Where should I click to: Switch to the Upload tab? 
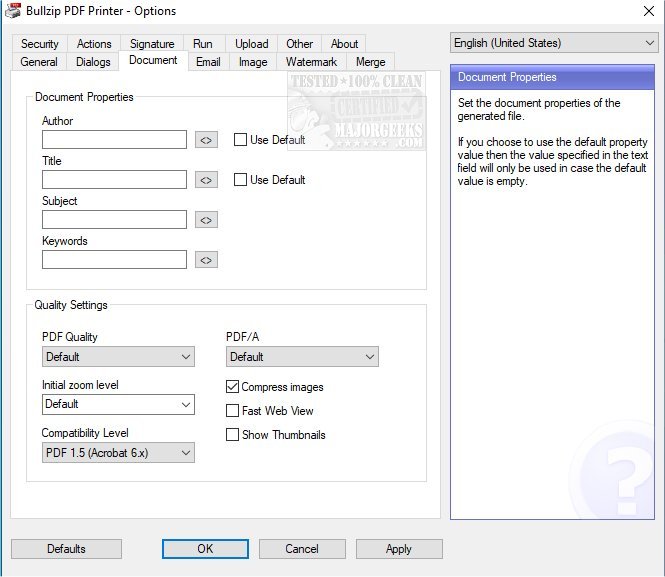(x=251, y=44)
